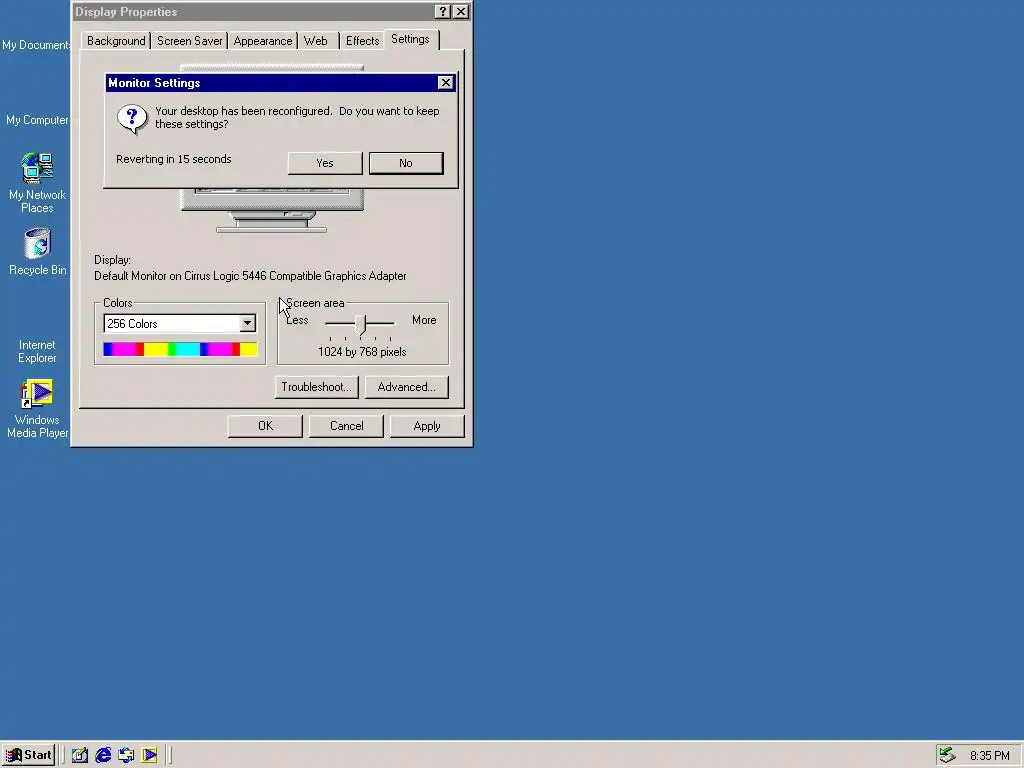Click the Show Desktop quick launch icon
This screenshot has width=1024, height=768.
[x=80, y=756]
